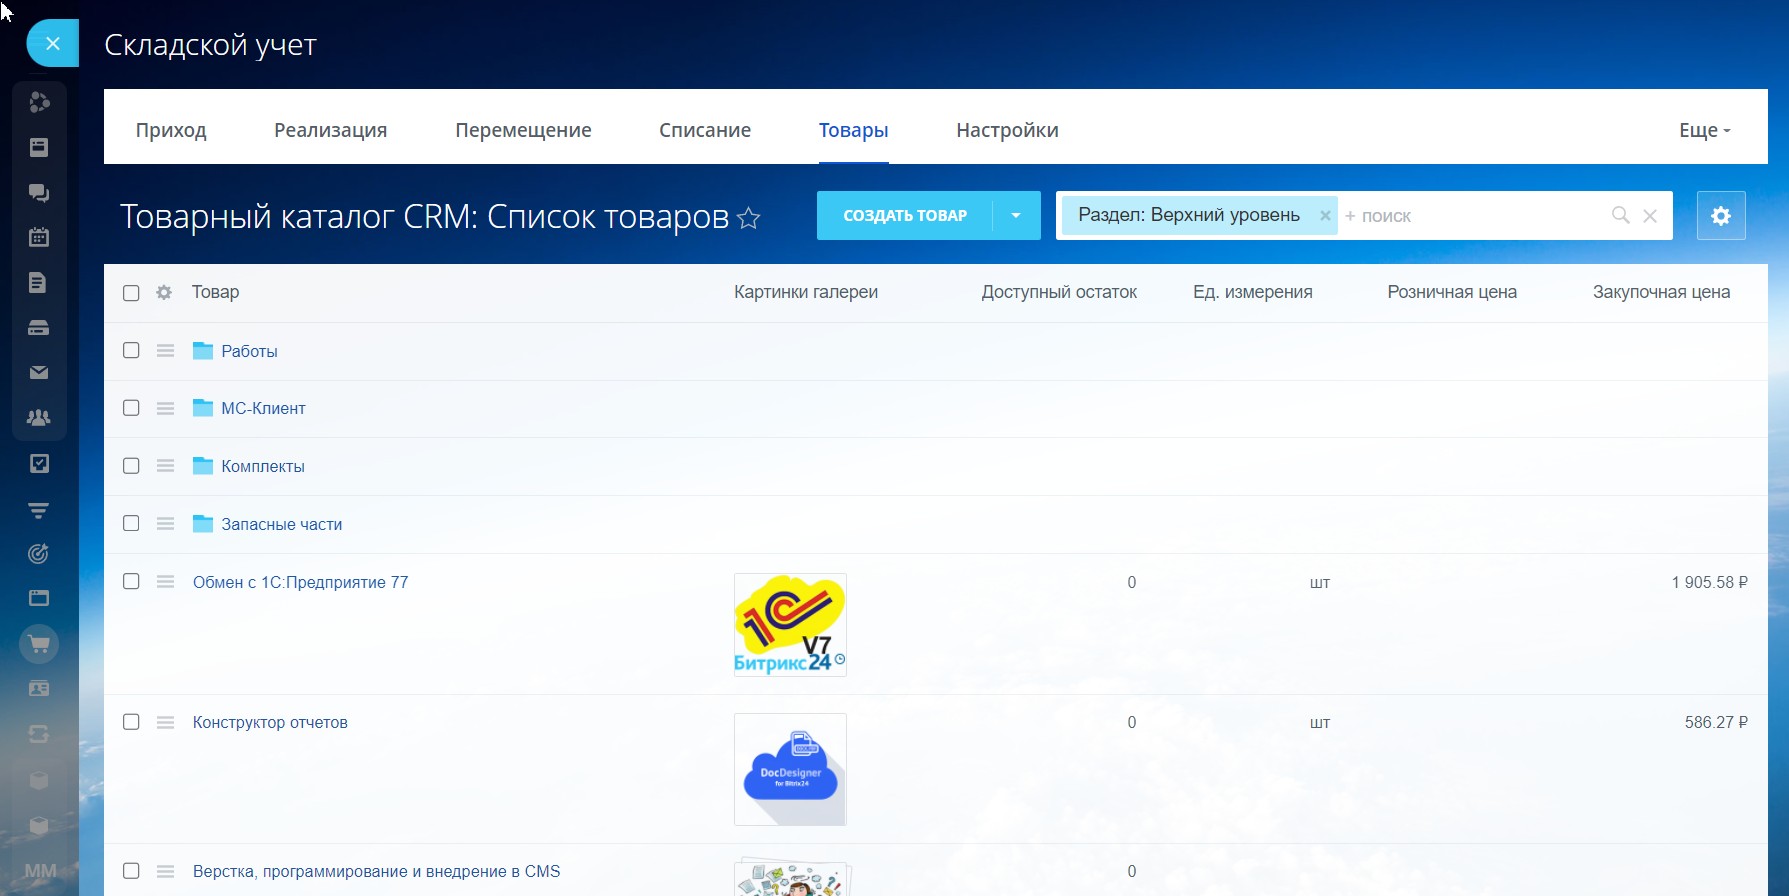Screen dimensions: 1789x896
Task: Click the tasks checkmark icon in the sidebar
Action: click(39, 464)
